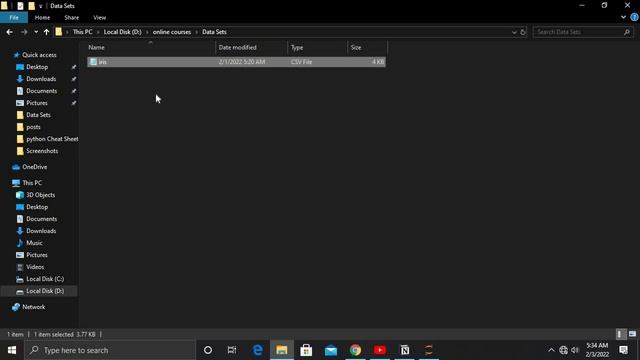Open Videos folder under This PC
This screenshot has height=360, width=640.
coord(35,267)
